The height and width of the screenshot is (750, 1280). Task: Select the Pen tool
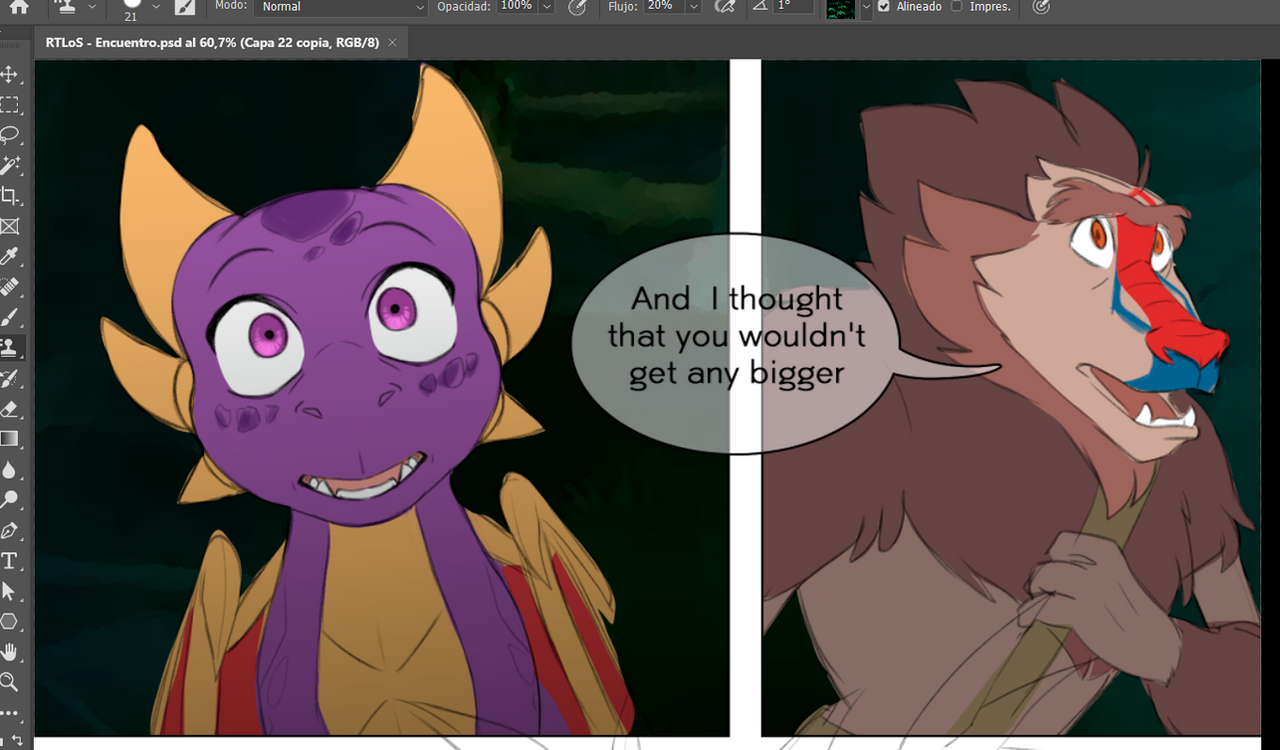(x=10, y=530)
